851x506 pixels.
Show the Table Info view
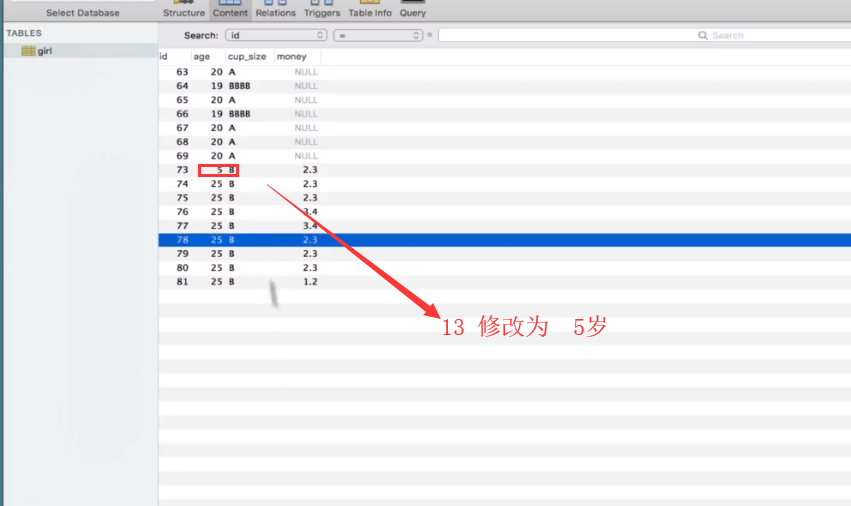(370, 10)
